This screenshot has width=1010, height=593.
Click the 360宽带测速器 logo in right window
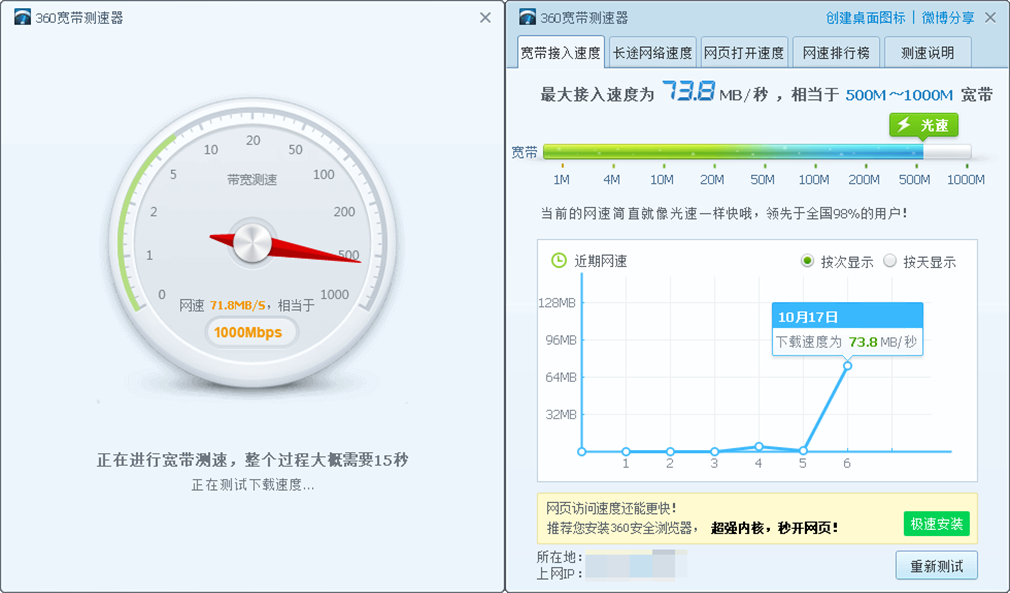point(528,17)
